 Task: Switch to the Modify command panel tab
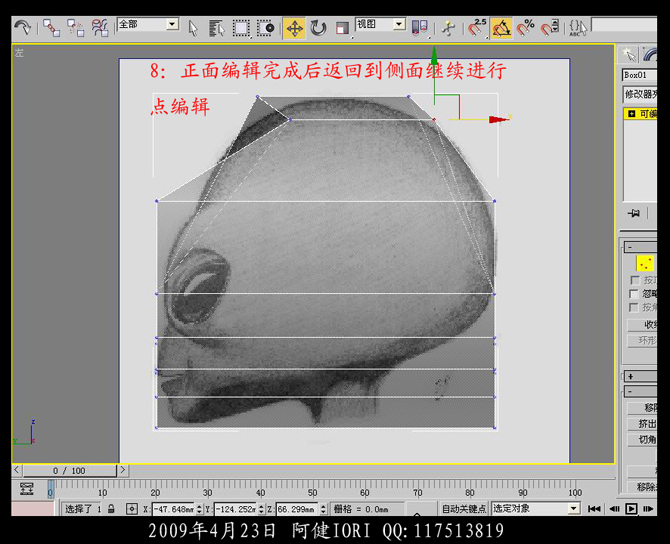(650, 54)
